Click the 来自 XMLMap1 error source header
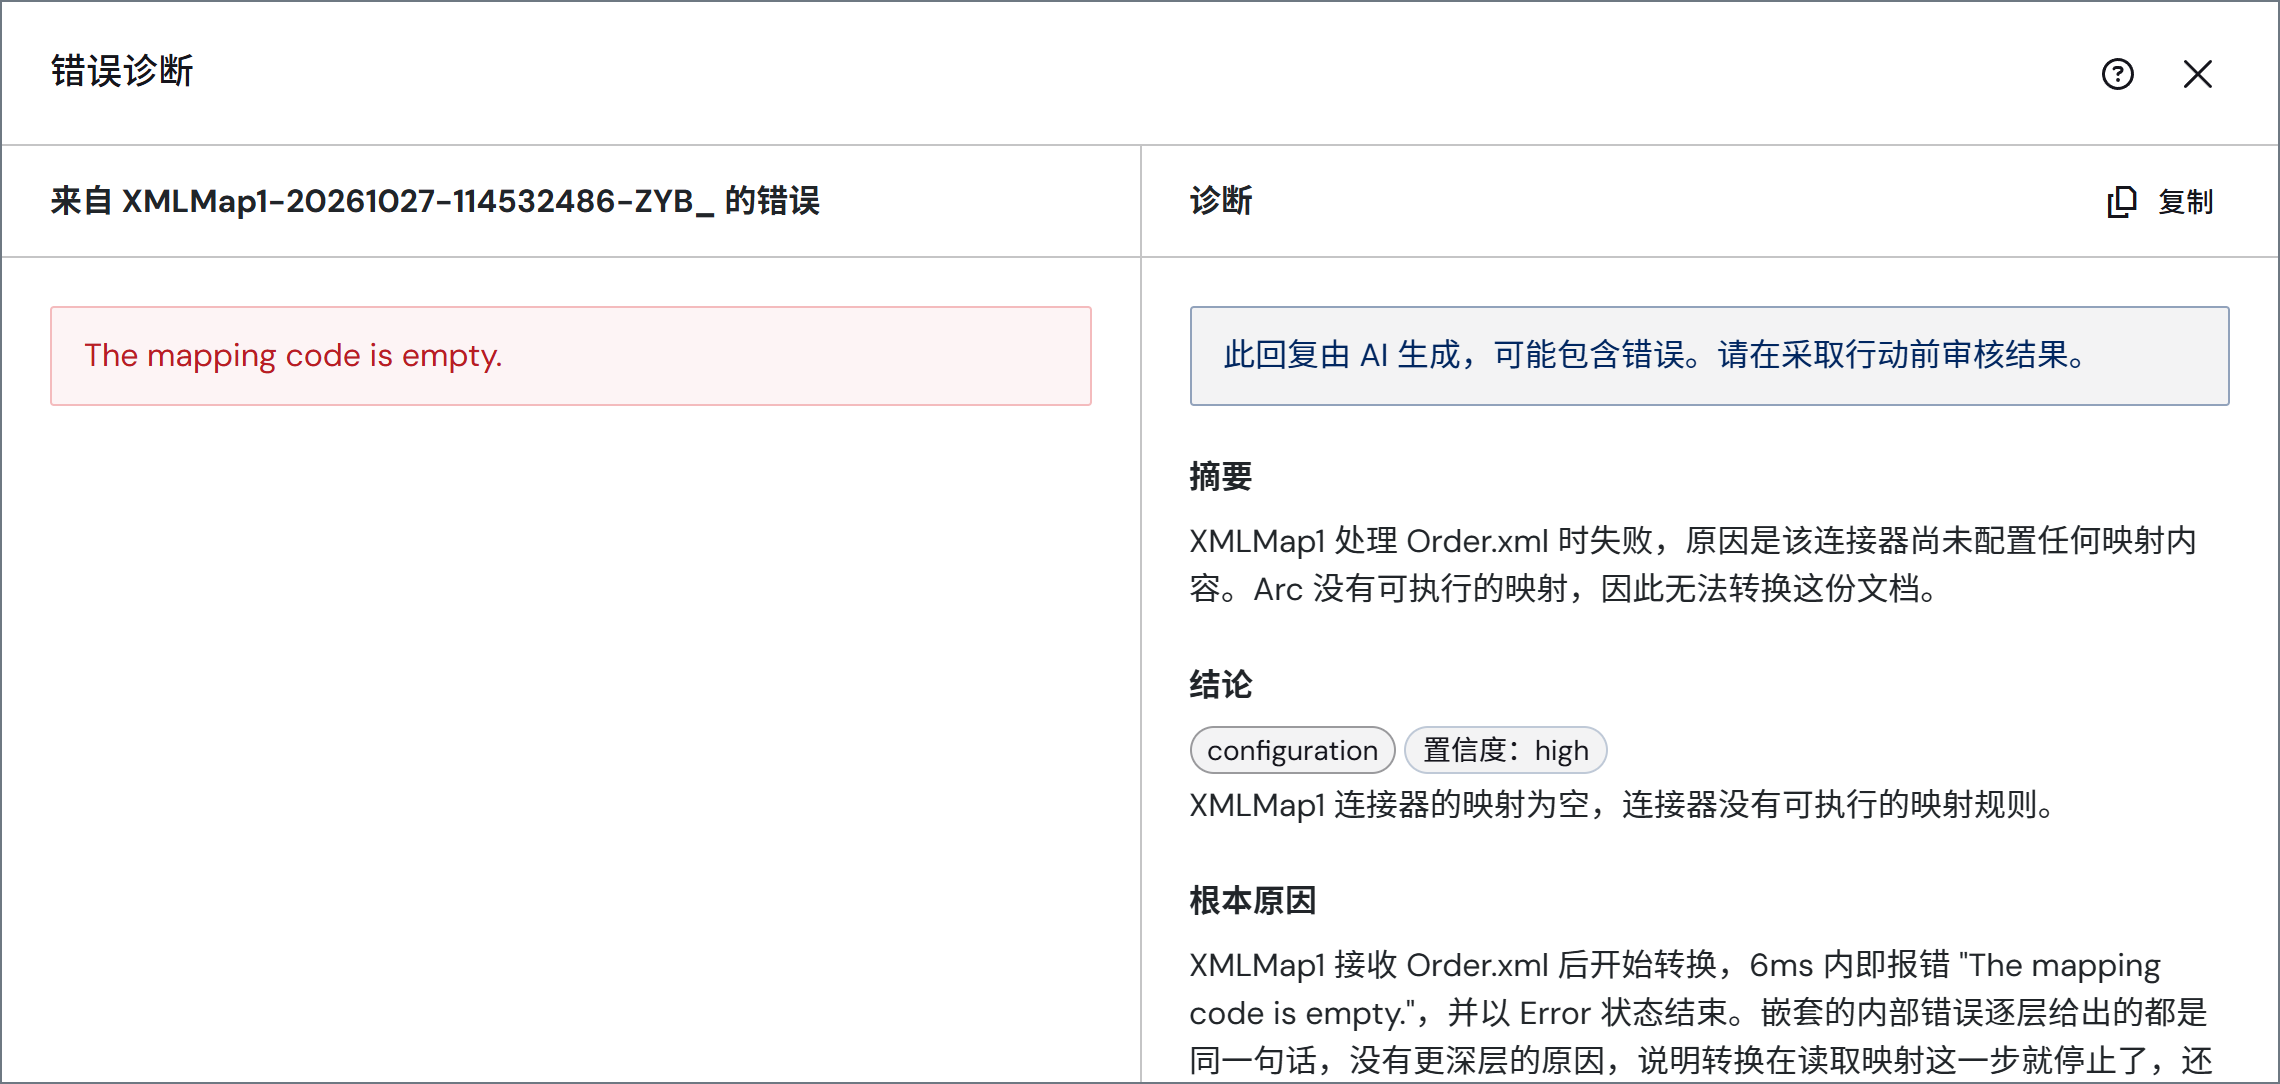The width and height of the screenshot is (2280, 1084). tap(435, 201)
